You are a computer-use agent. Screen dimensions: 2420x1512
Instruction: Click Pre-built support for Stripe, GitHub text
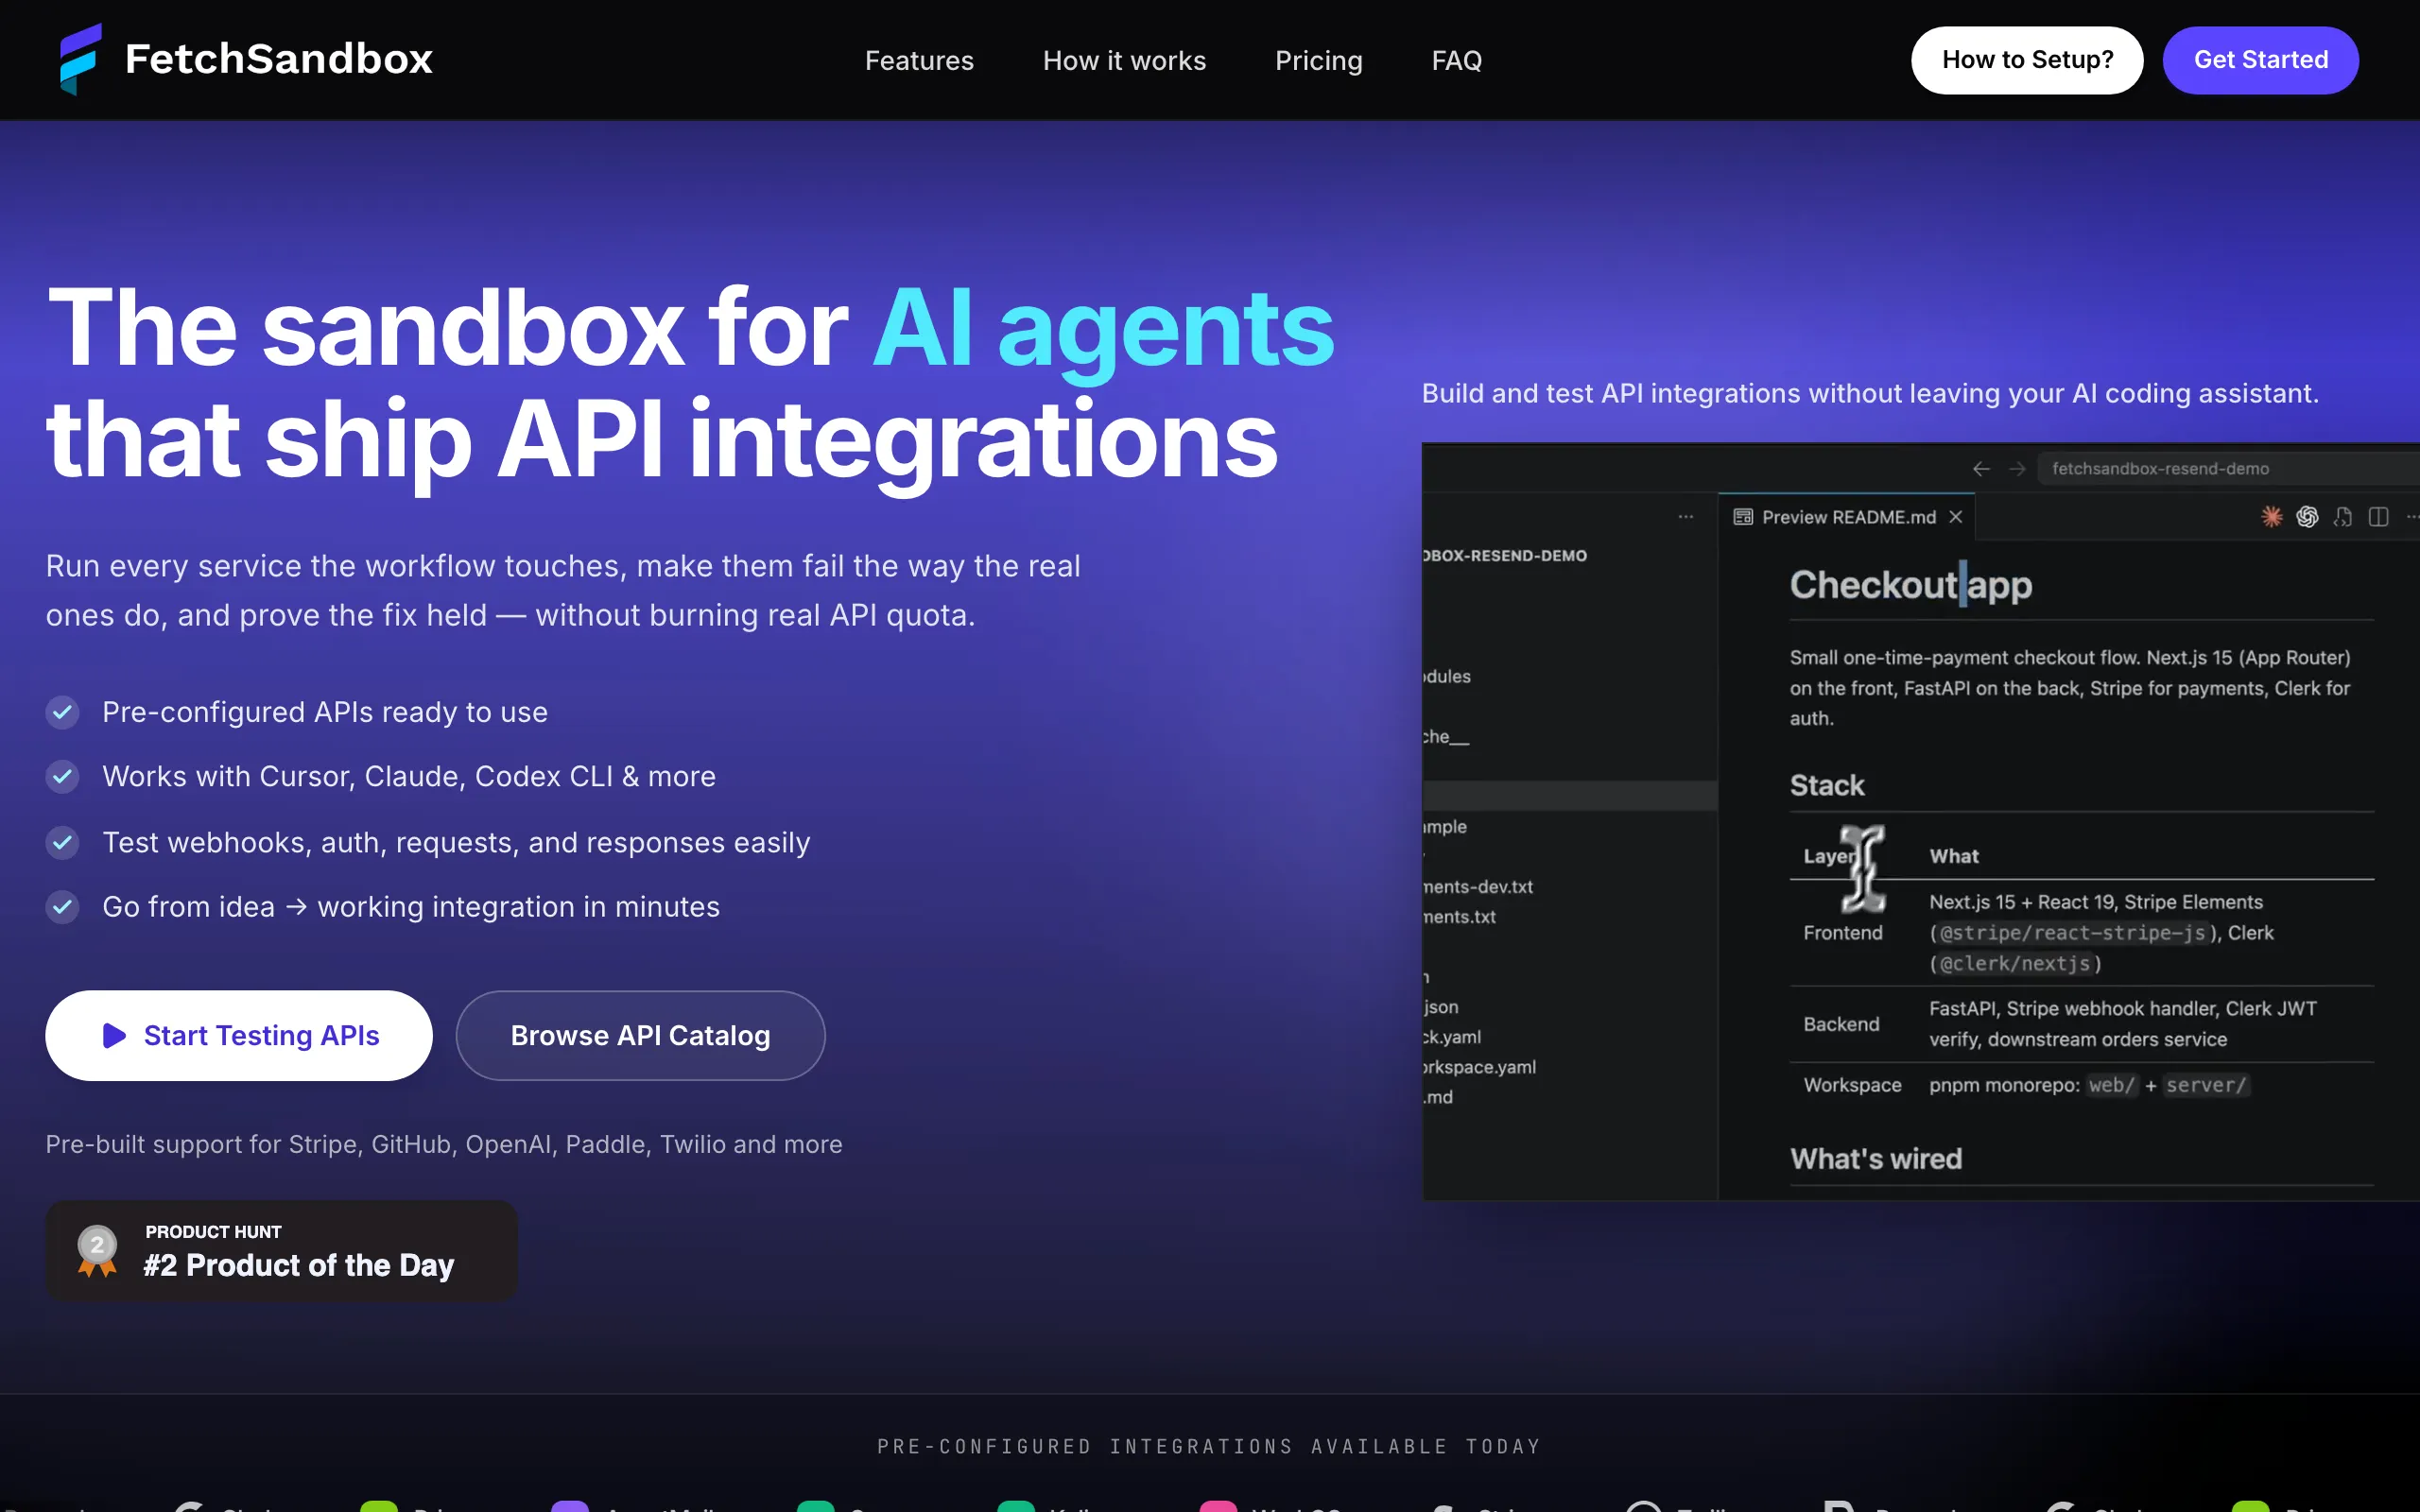point(444,1144)
